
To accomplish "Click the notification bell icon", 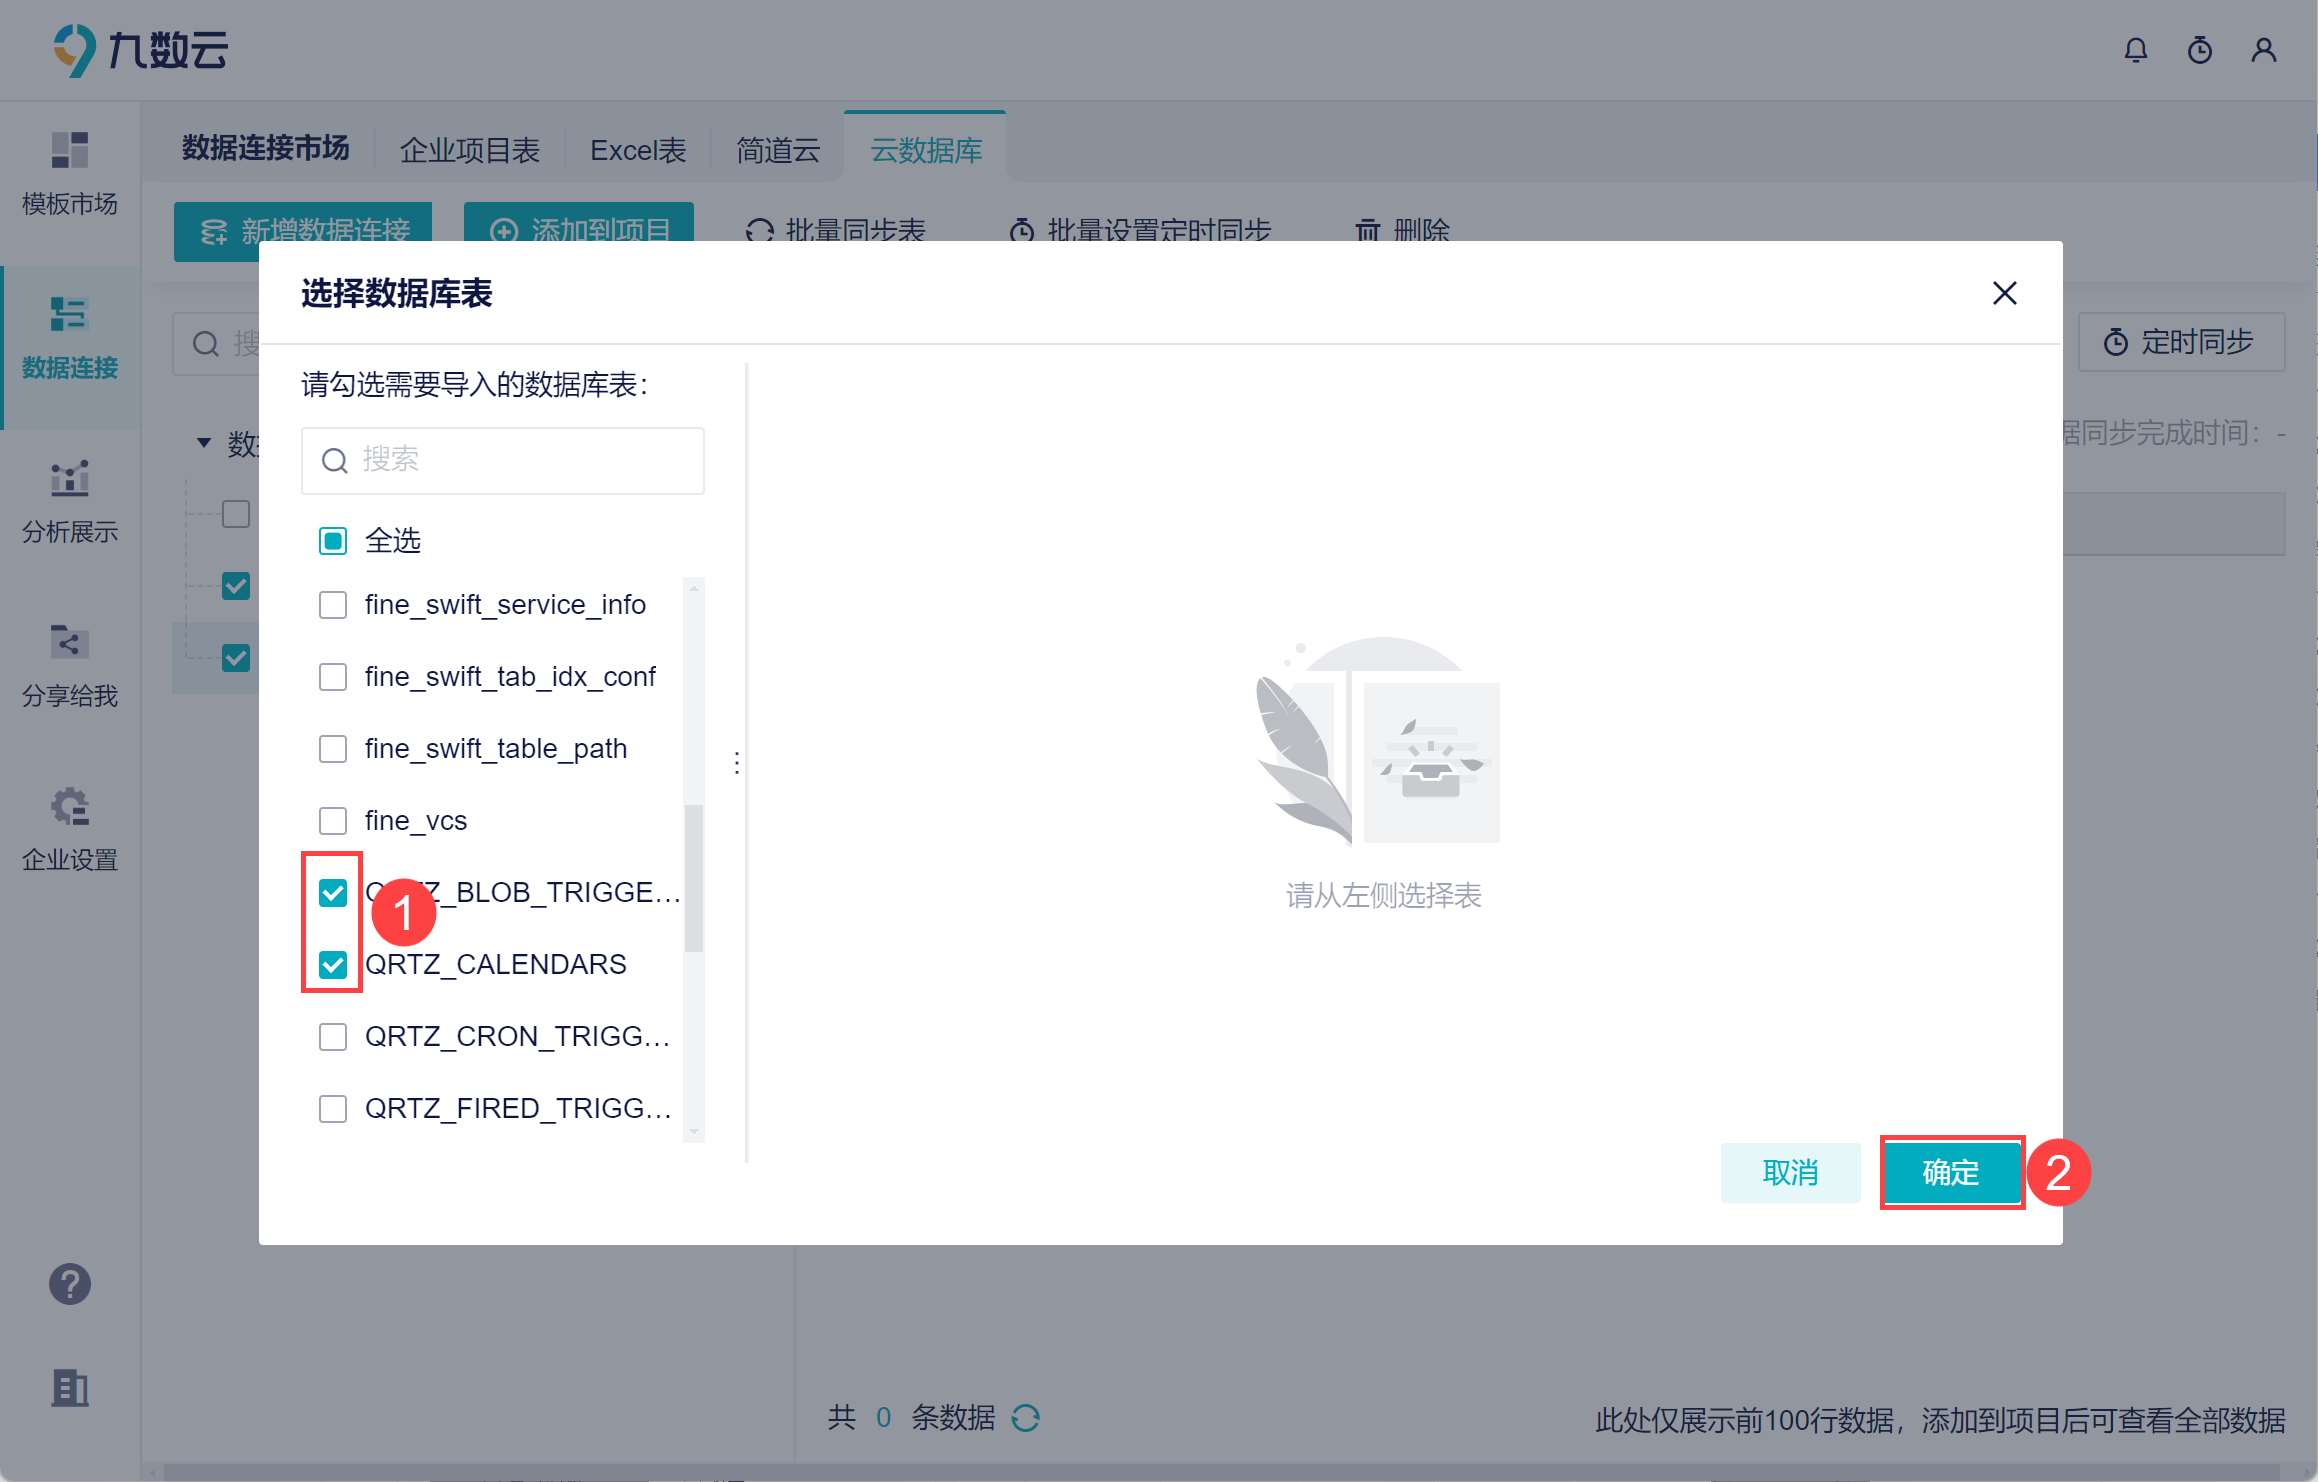I will (2135, 50).
